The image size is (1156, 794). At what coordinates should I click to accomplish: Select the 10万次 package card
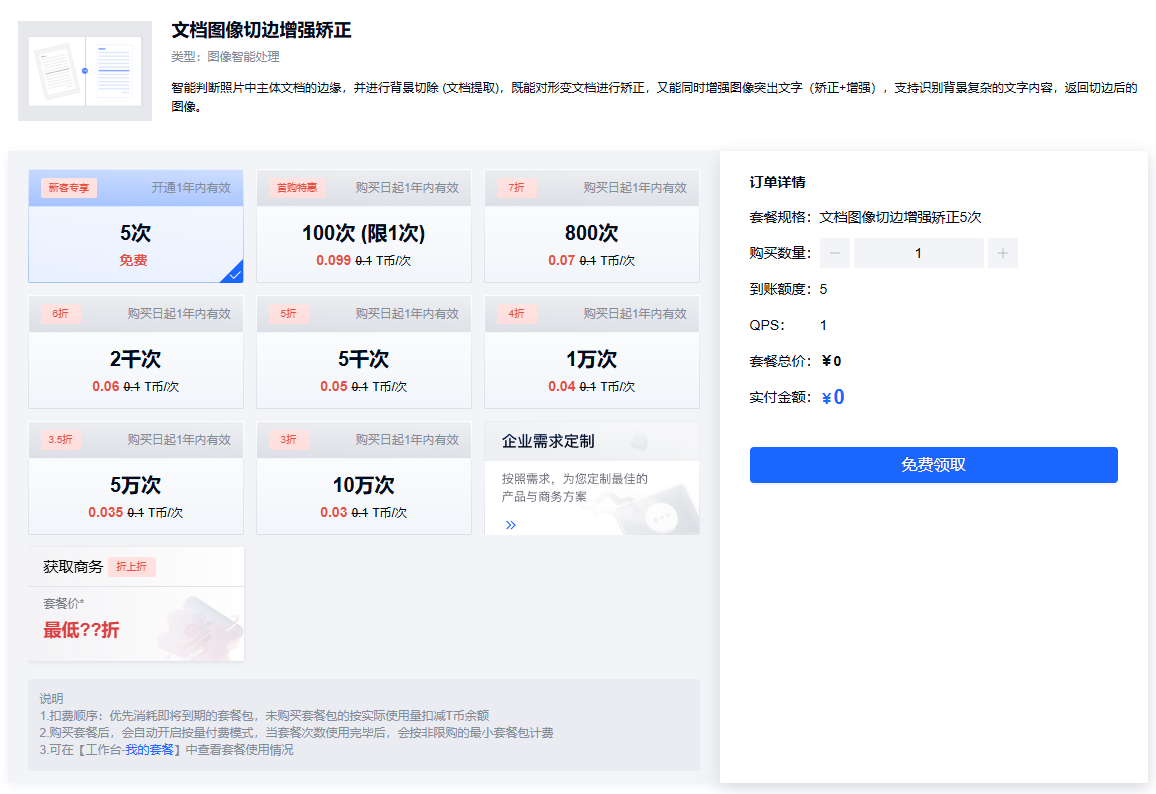363,482
